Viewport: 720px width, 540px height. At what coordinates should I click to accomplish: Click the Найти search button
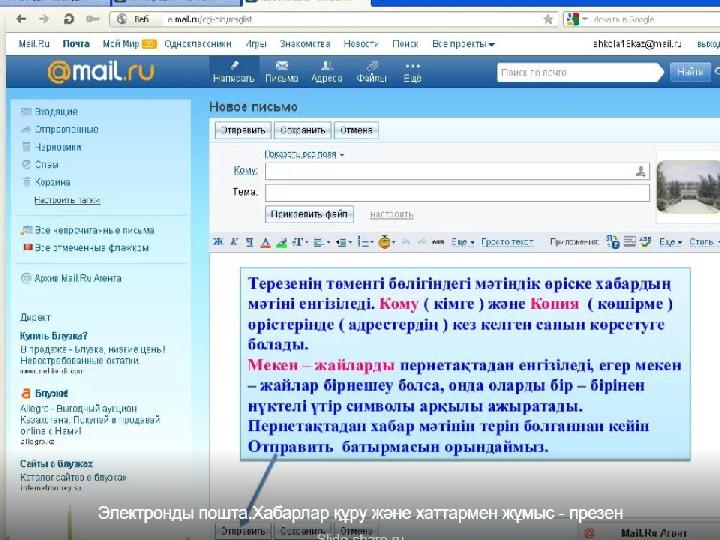point(690,72)
